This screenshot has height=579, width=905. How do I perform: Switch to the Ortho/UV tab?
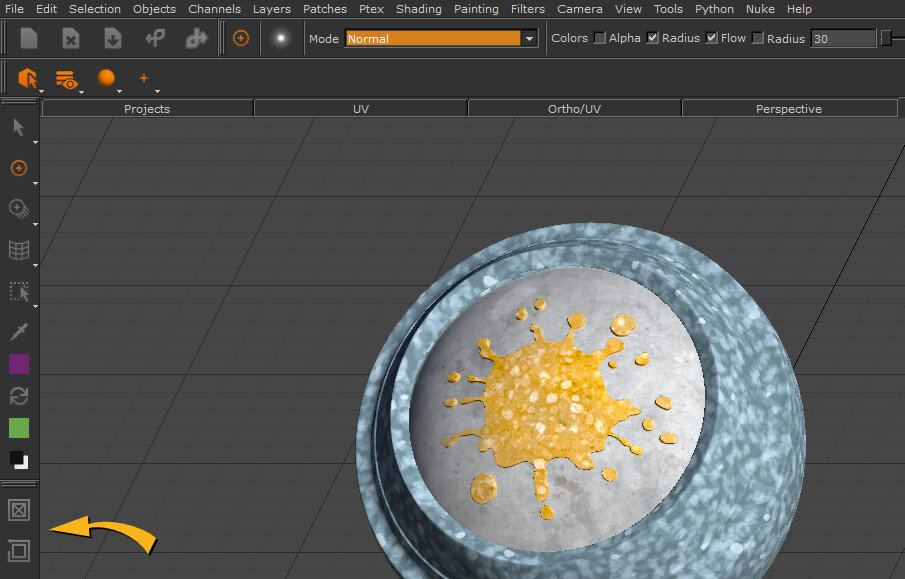[574, 109]
